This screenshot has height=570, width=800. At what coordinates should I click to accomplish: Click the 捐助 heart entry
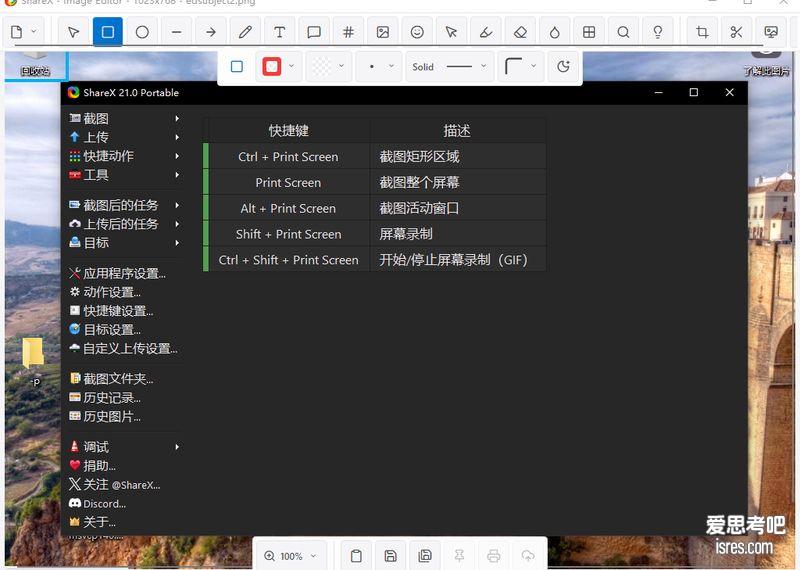point(124,466)
